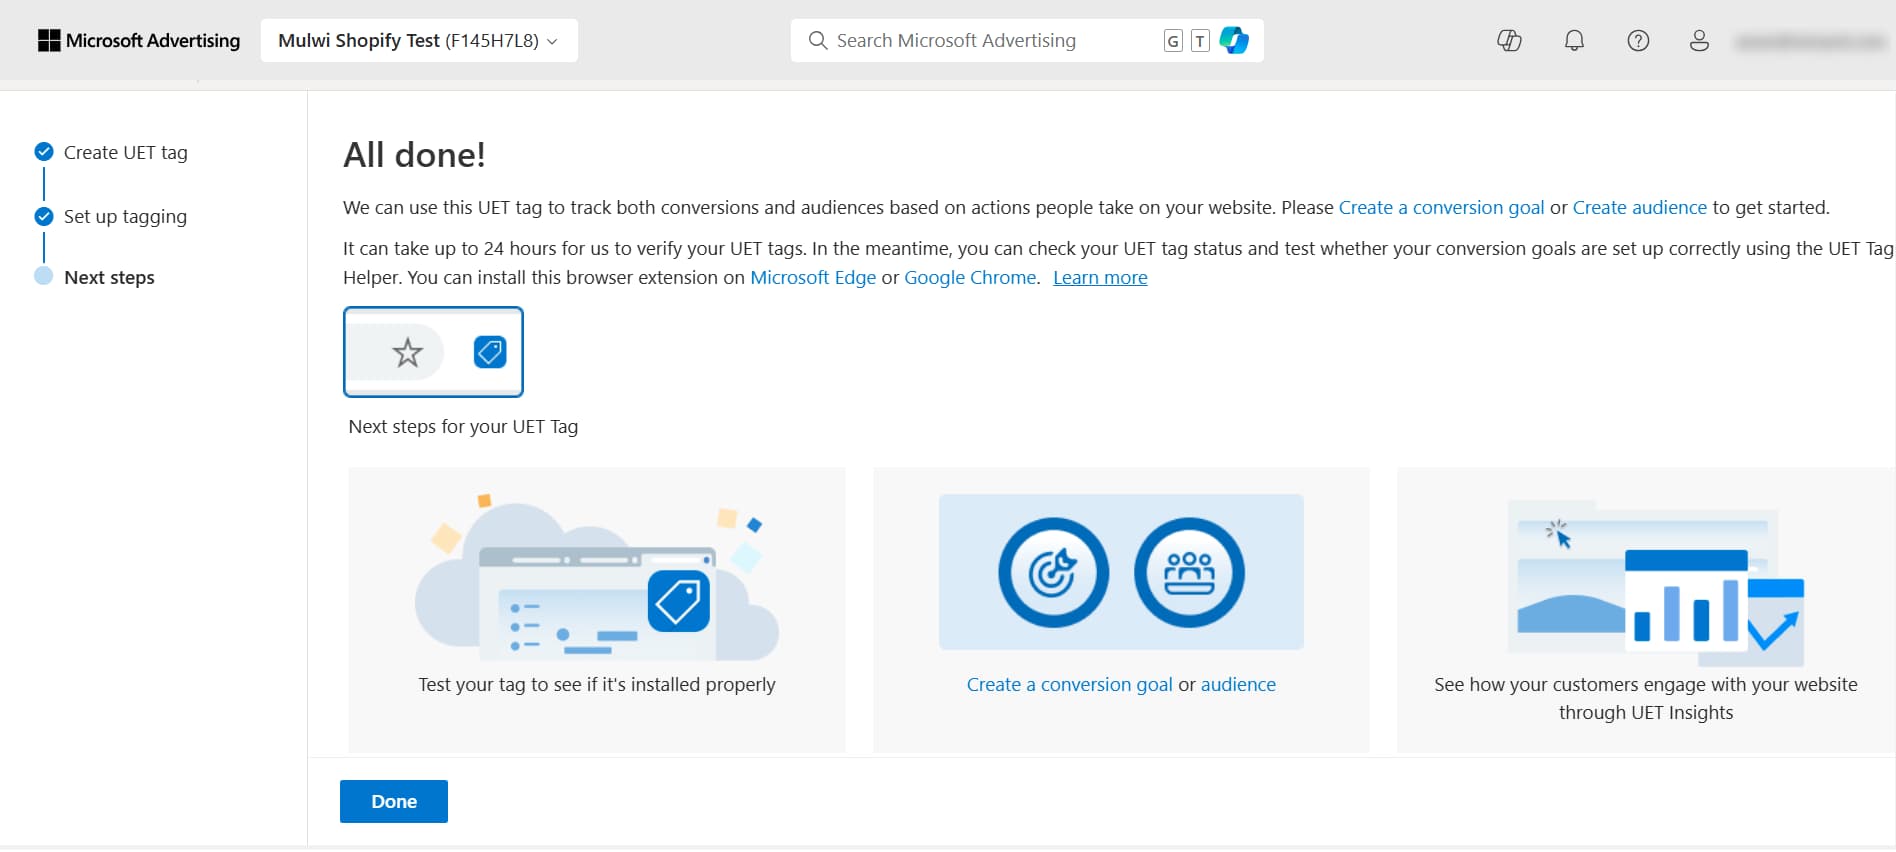Click the UET Tag Helper extension thumbnail
Viewport: 1896px width, 852px height.
pyautogui.click(x=433, y=352)
